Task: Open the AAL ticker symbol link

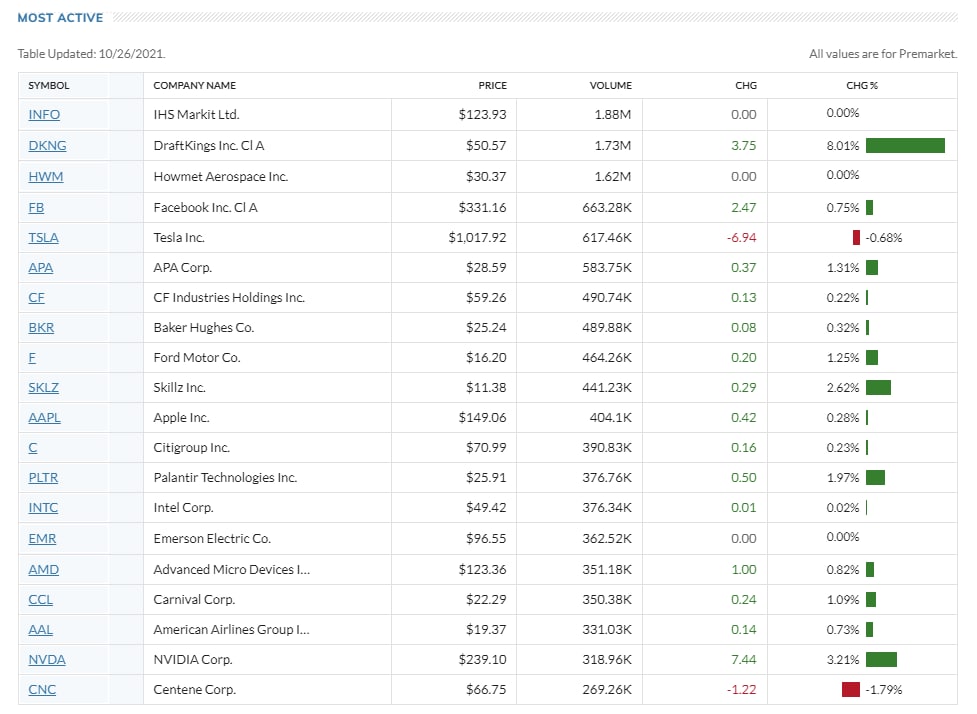Action: 41,629
